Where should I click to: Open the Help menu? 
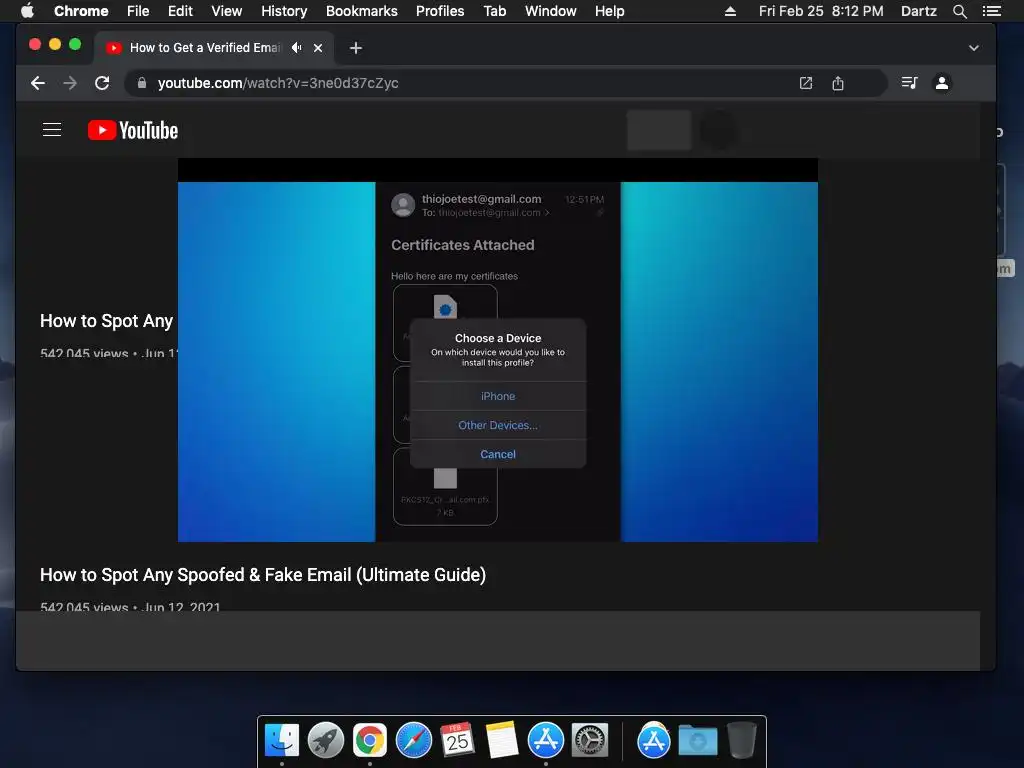[609, 11]
